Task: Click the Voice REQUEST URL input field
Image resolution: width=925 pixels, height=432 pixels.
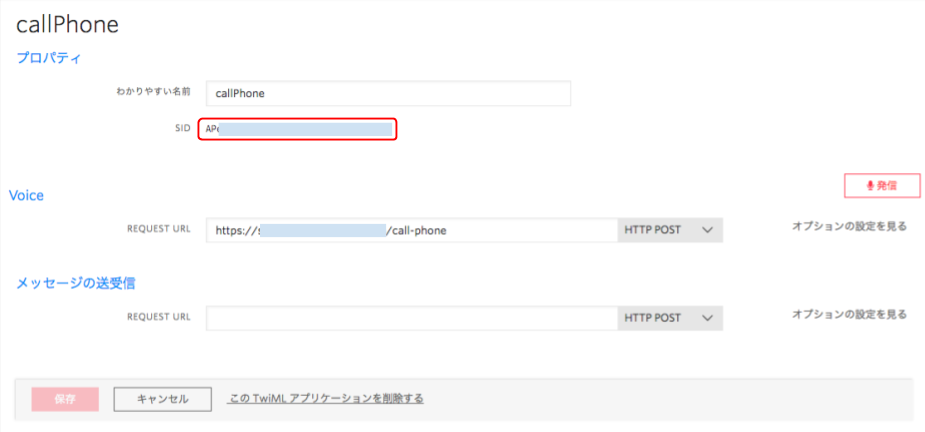Action: coord(411,230)
